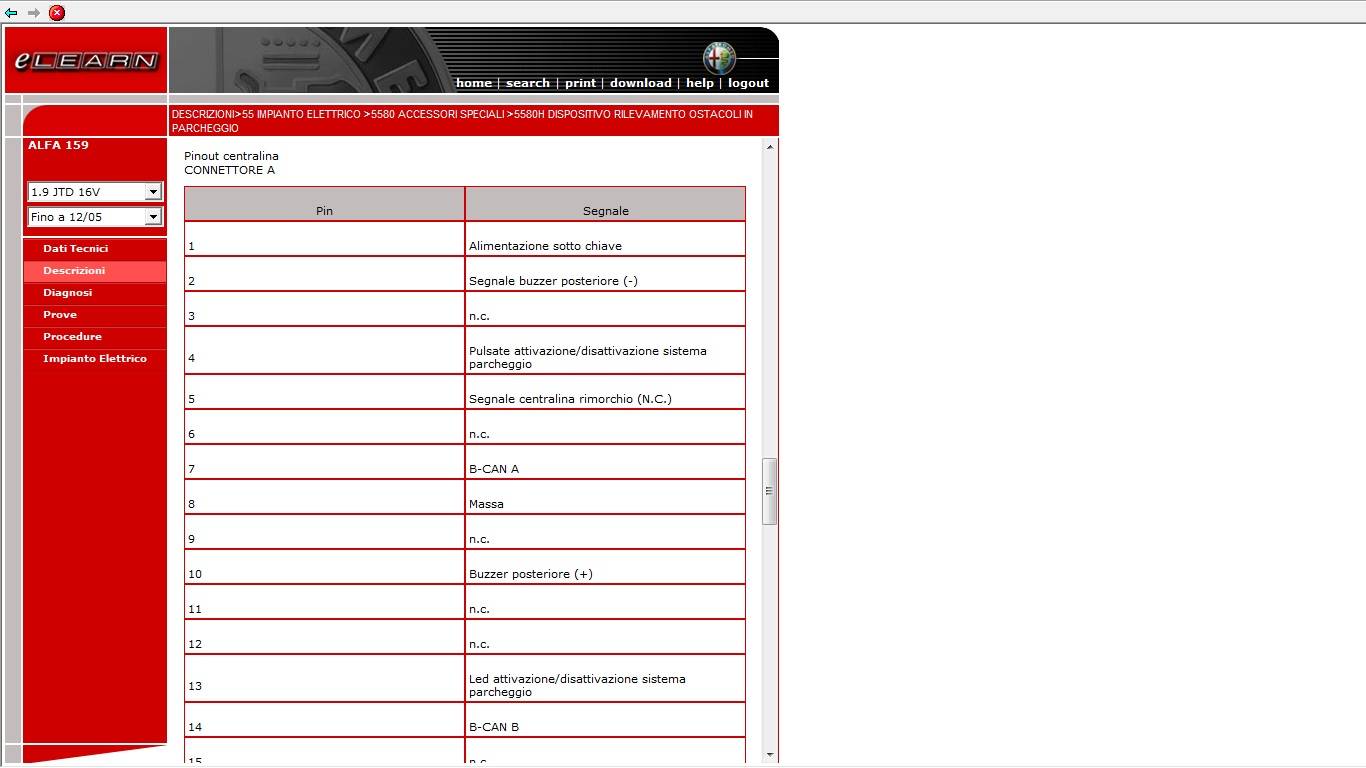Open Procedure in the sidebar
Image resolution: width=1366 pixels, height=768 pixels.
[72, 337]
